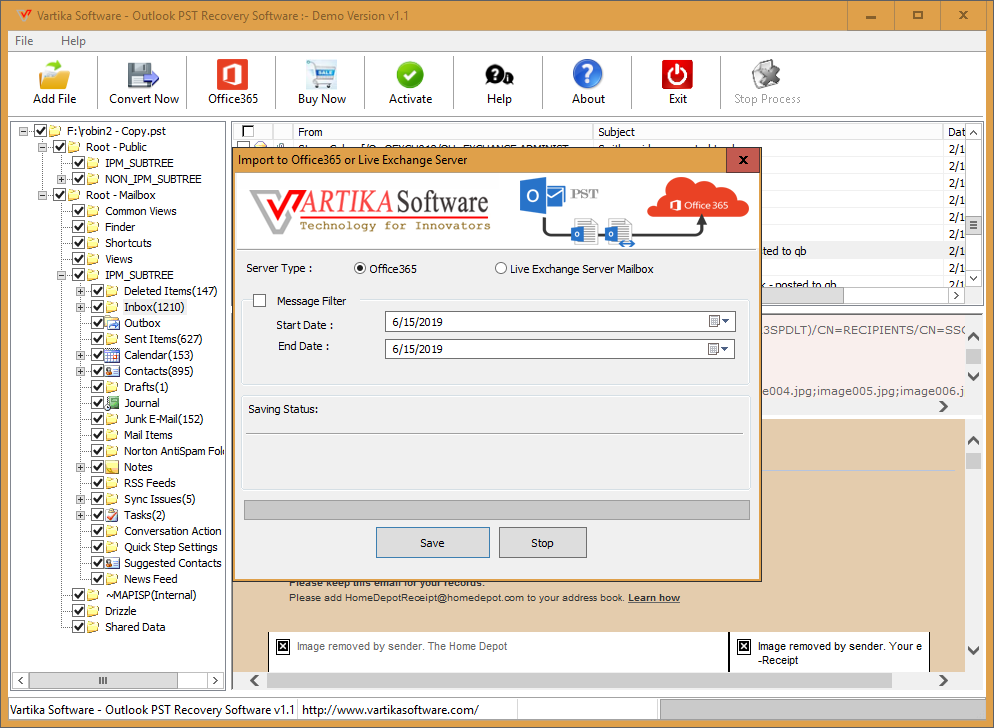
Task: Select the Outbox folder icon
Action: point(112,323)
